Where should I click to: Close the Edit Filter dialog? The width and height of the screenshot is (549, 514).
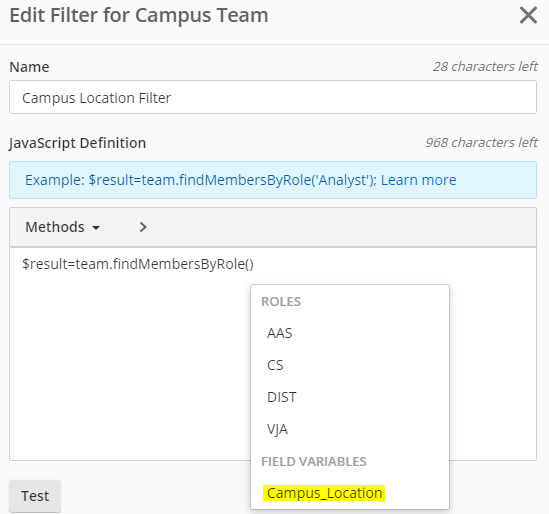tap(528, 16)
